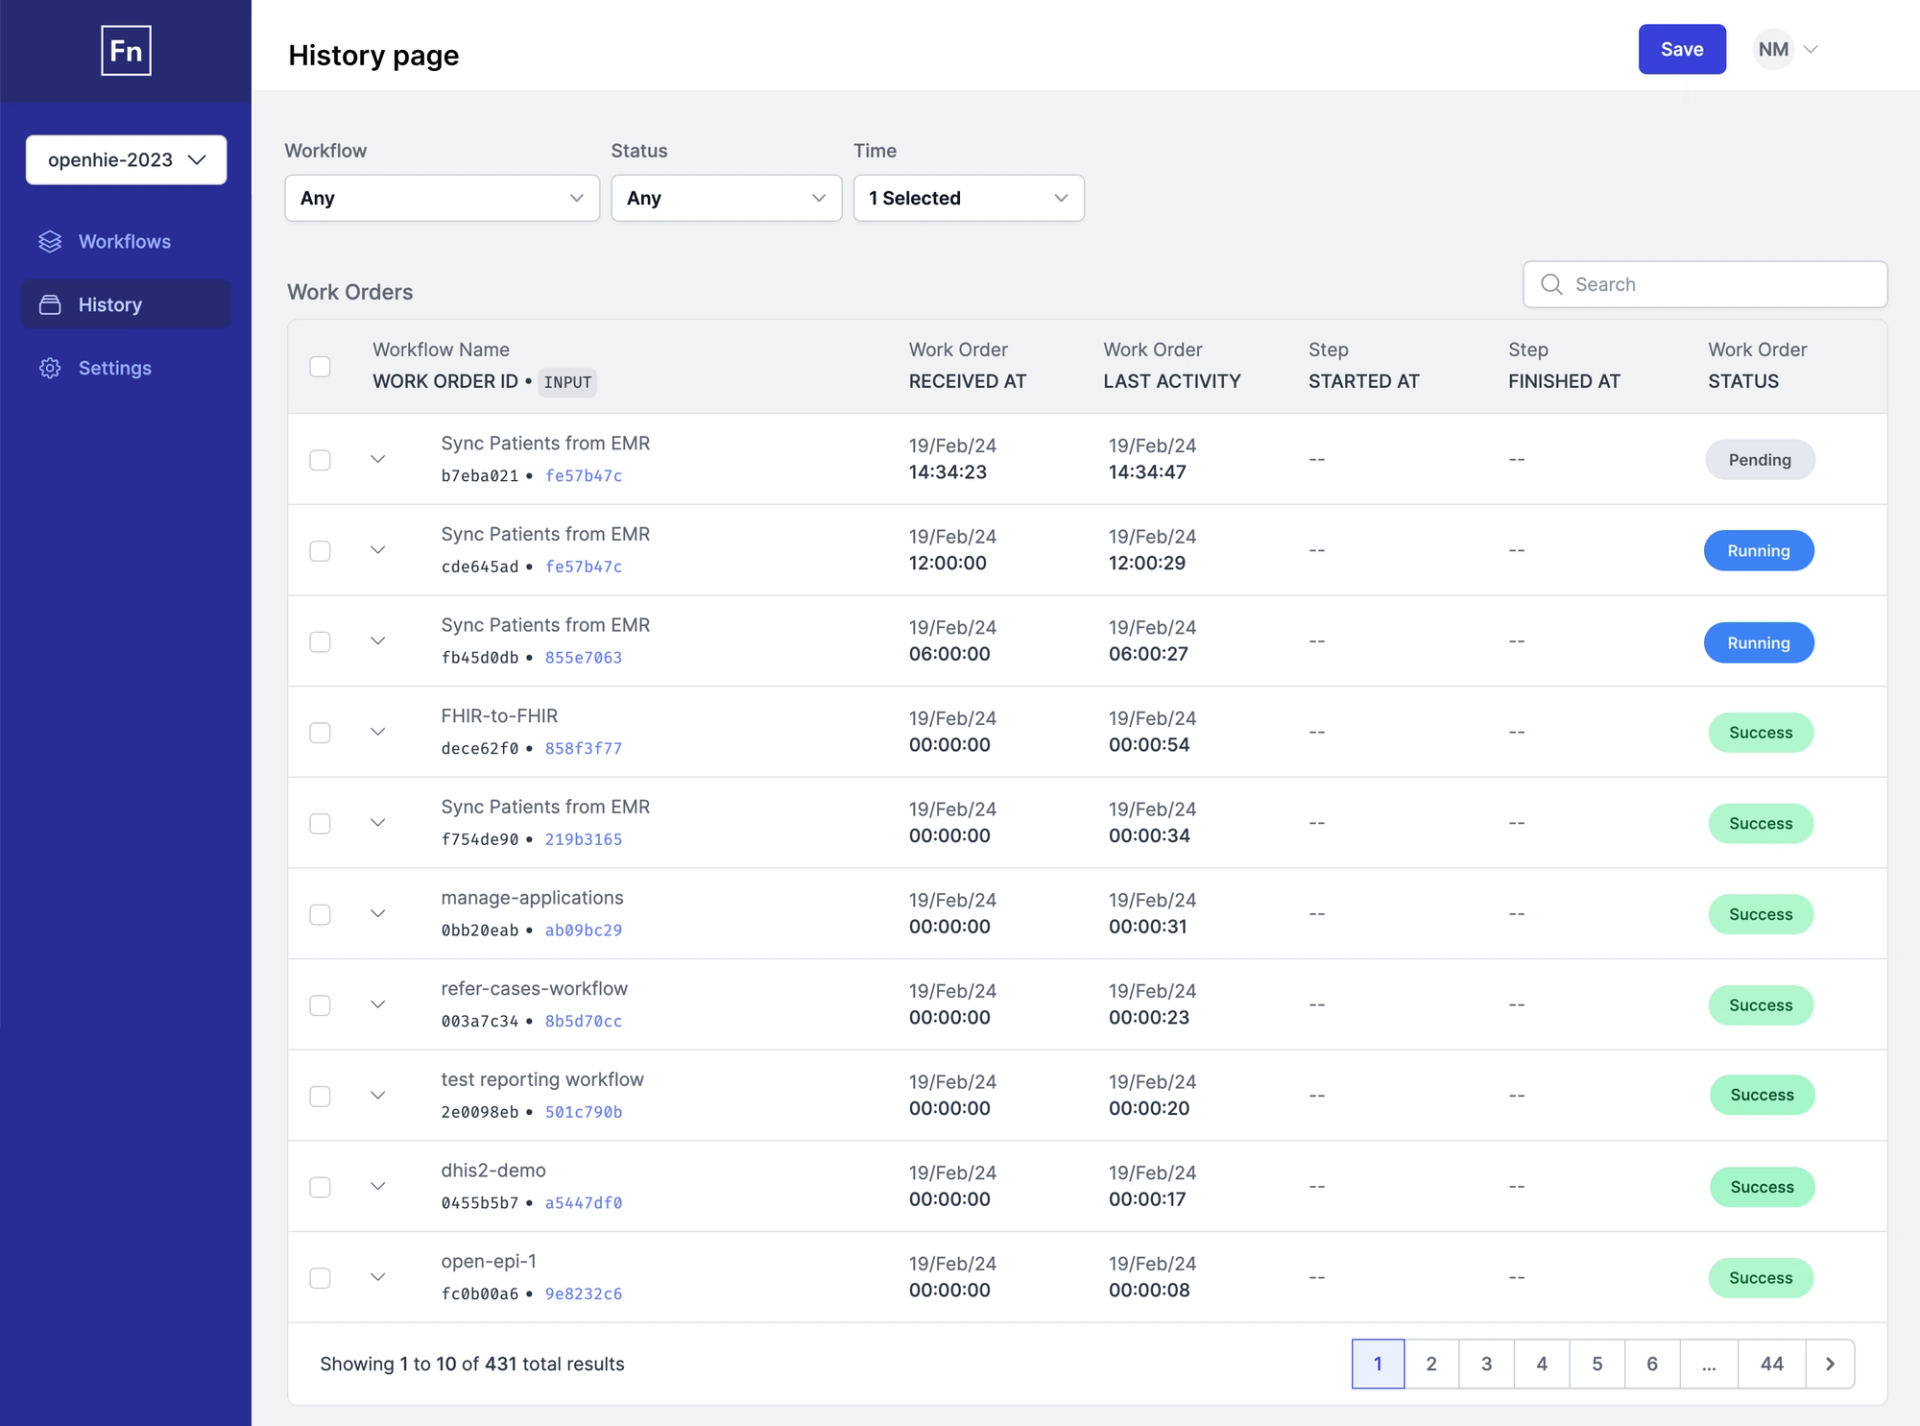Open the openhie-2023 project dropdown
Viewport: 1920px width, 1426px height.
tap(126, 160)
